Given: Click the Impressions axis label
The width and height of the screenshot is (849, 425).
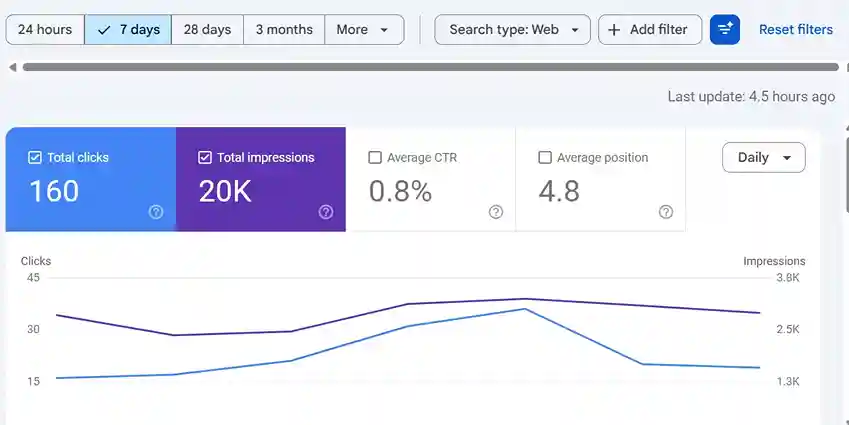Looking at the screenshot, I should tap(774, 261).
